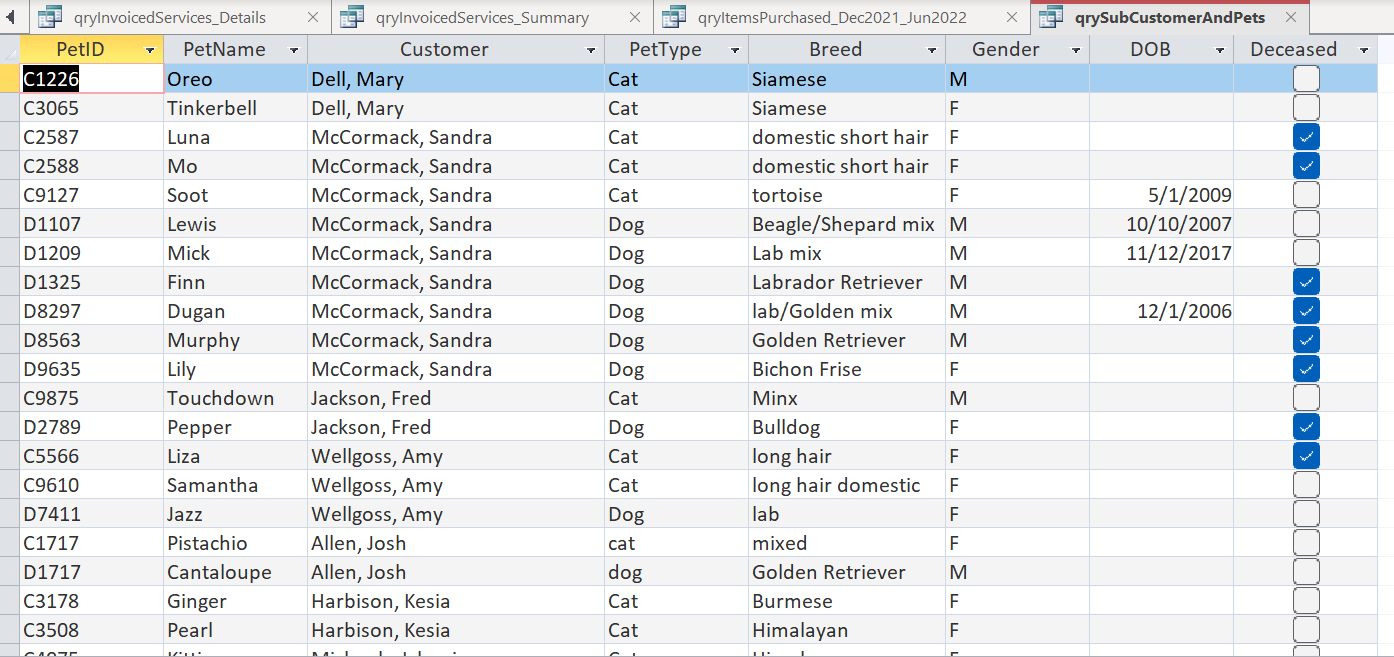The image size is (1394, 657).
Task: Open the Gender column filter dropdown
Action: pos(1077,49)
